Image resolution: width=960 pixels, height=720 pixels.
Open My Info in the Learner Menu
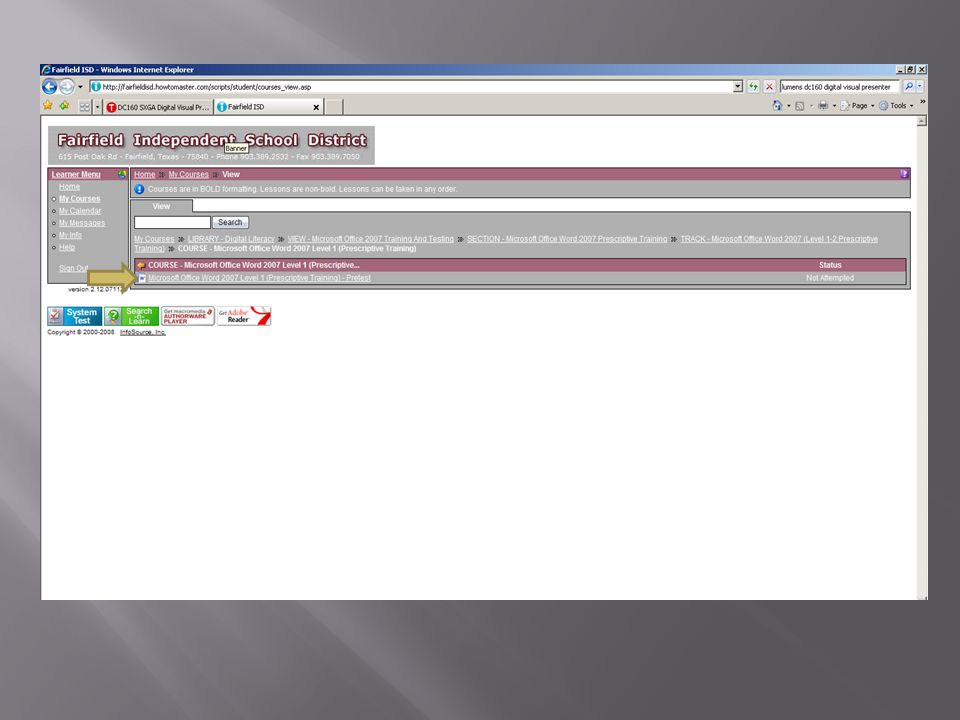70,235
